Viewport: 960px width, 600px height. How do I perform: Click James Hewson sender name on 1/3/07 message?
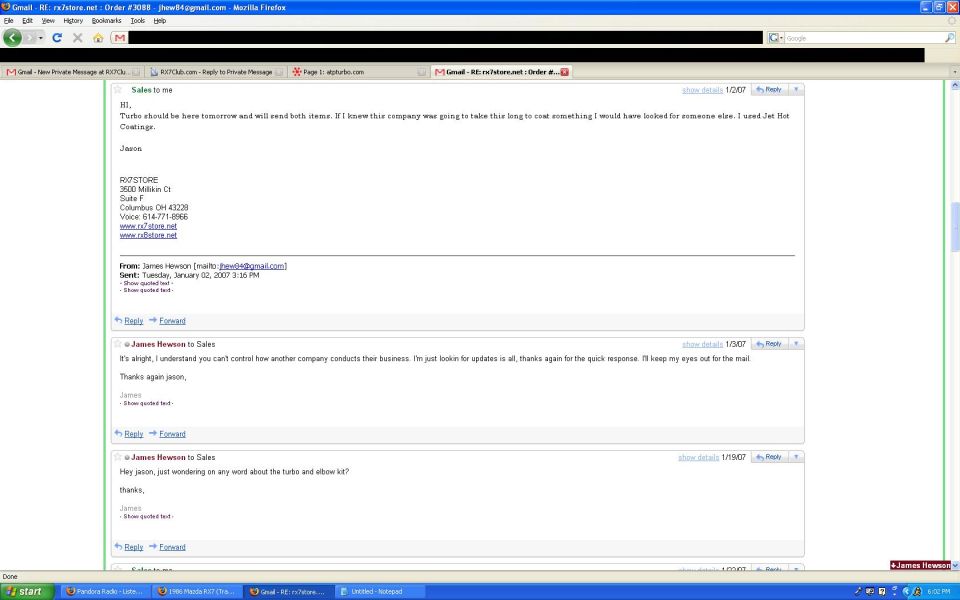pos(158,344)
